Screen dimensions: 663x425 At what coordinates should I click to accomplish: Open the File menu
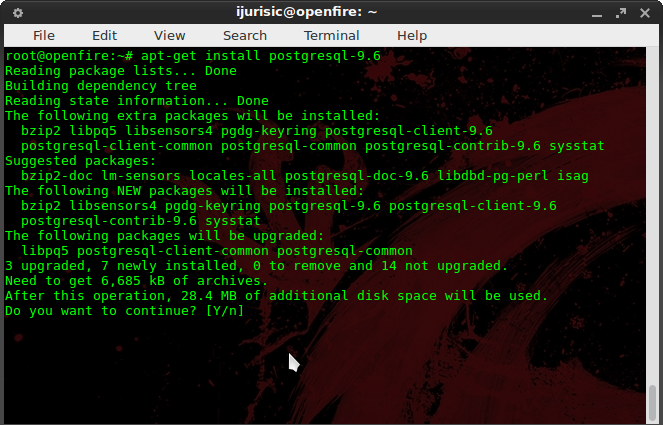point(44,36)
